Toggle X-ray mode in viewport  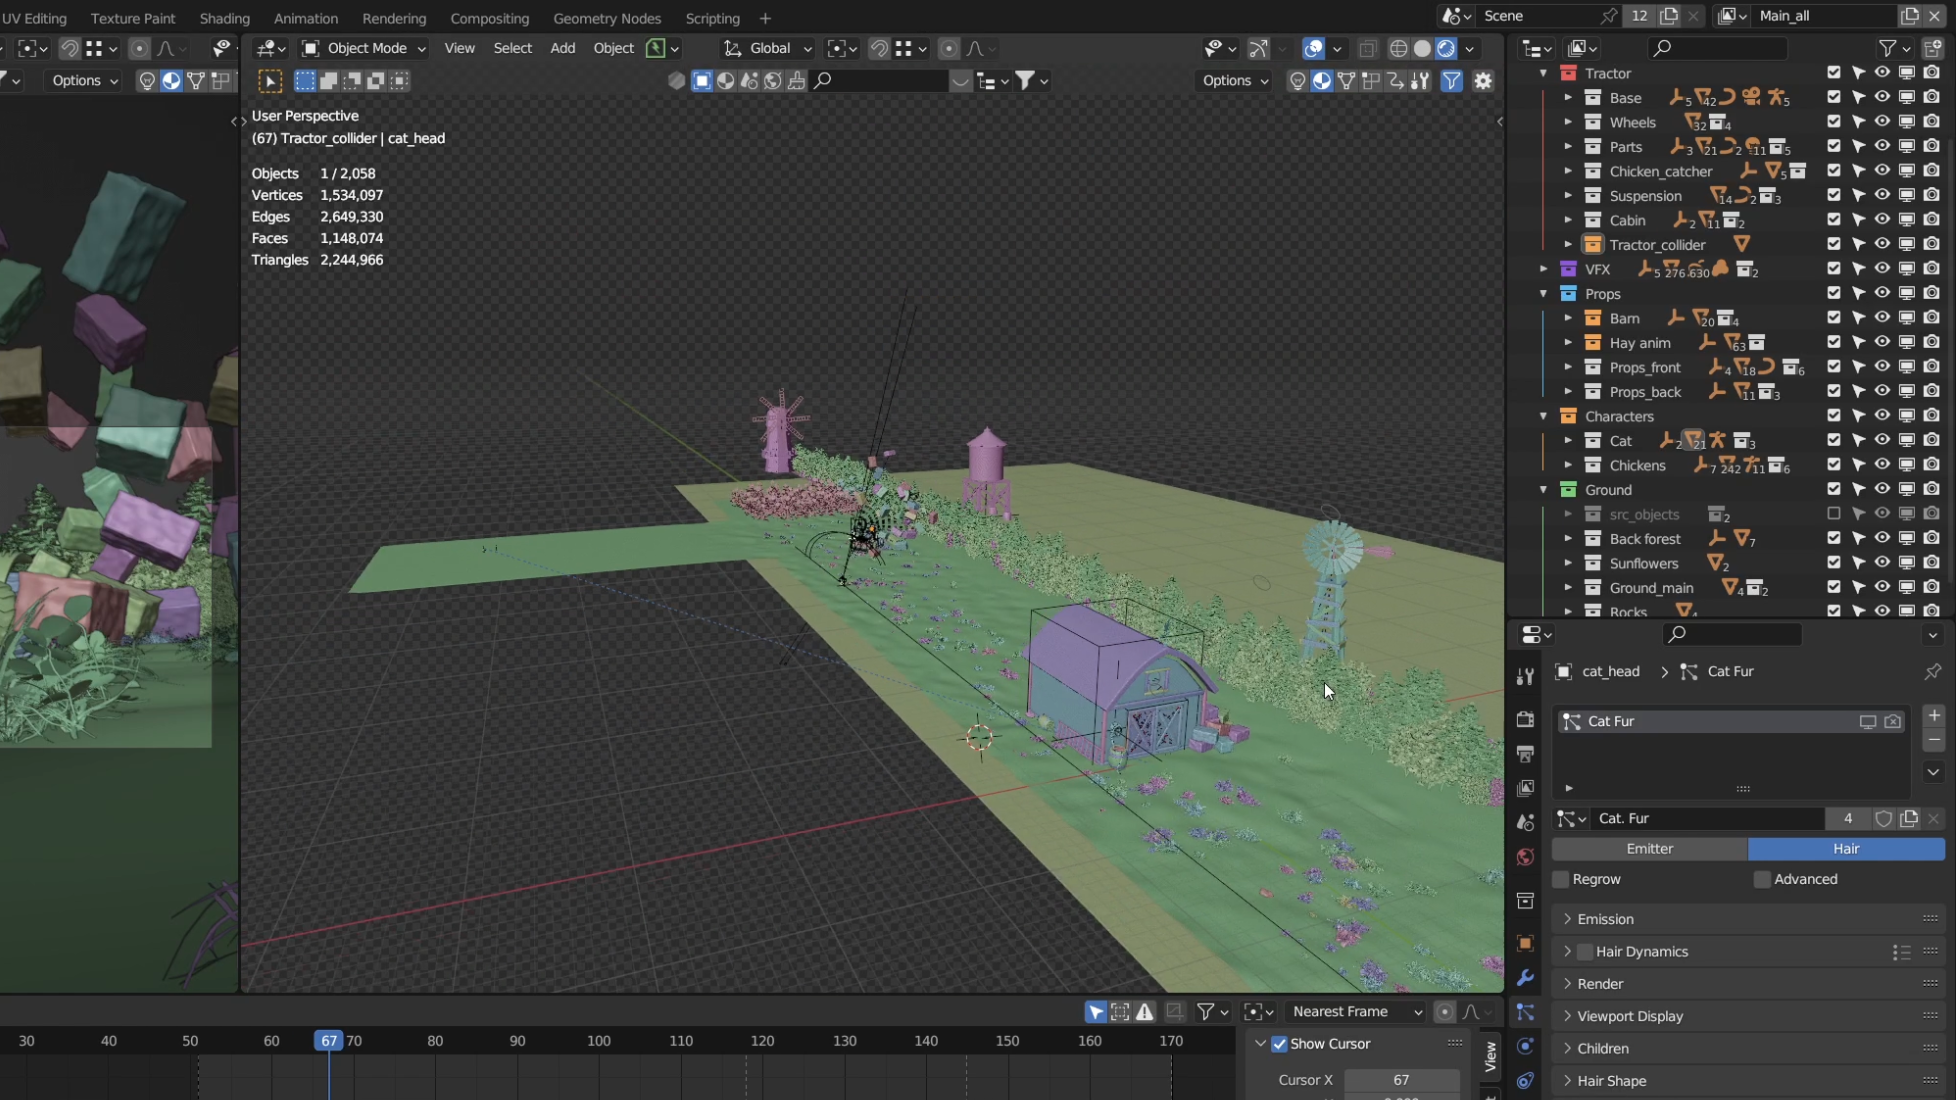click(1368, 48)
